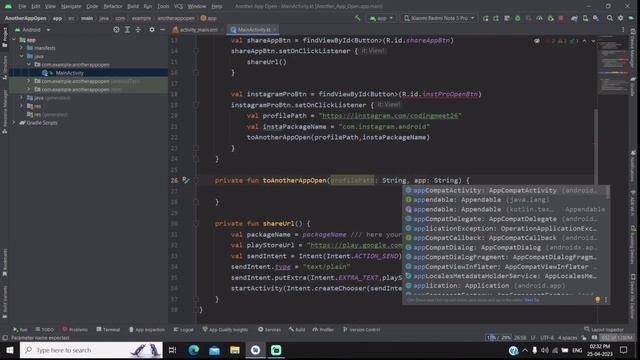Click Select Opened File target icon
This screenshot has height=360, width=640.
pyautogui.click(x=116, y=30)
